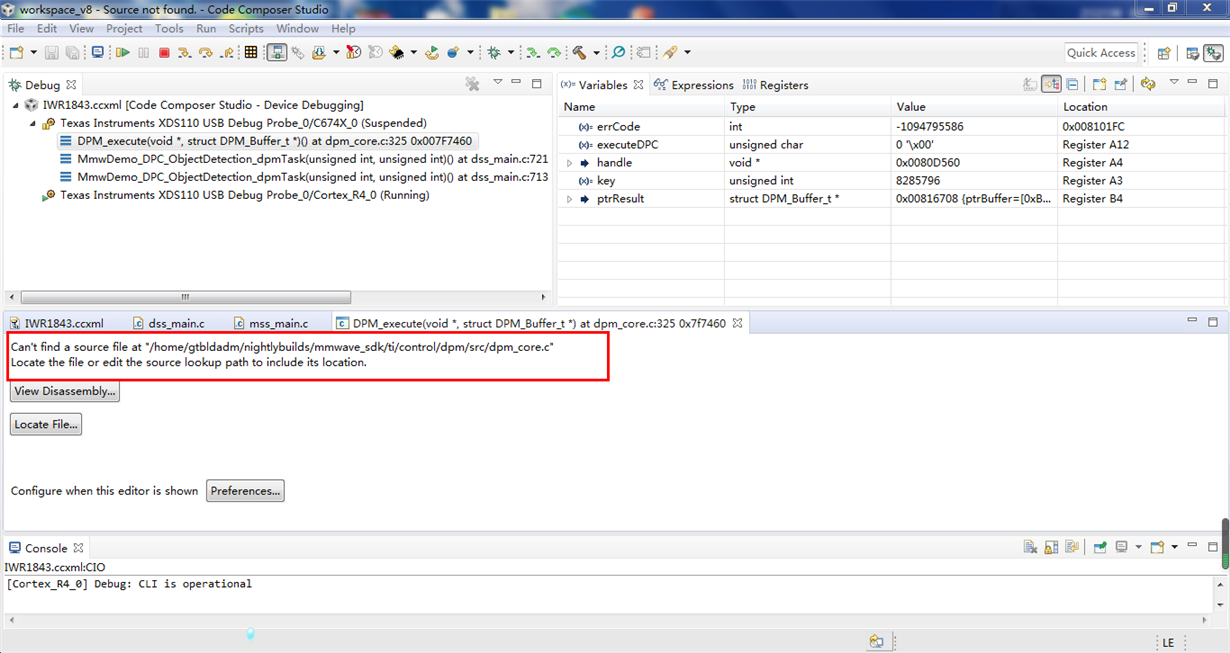Remove all terminated launches in Debug view
The height and width of the screenshot is (653, 1230).
(473, 84)
